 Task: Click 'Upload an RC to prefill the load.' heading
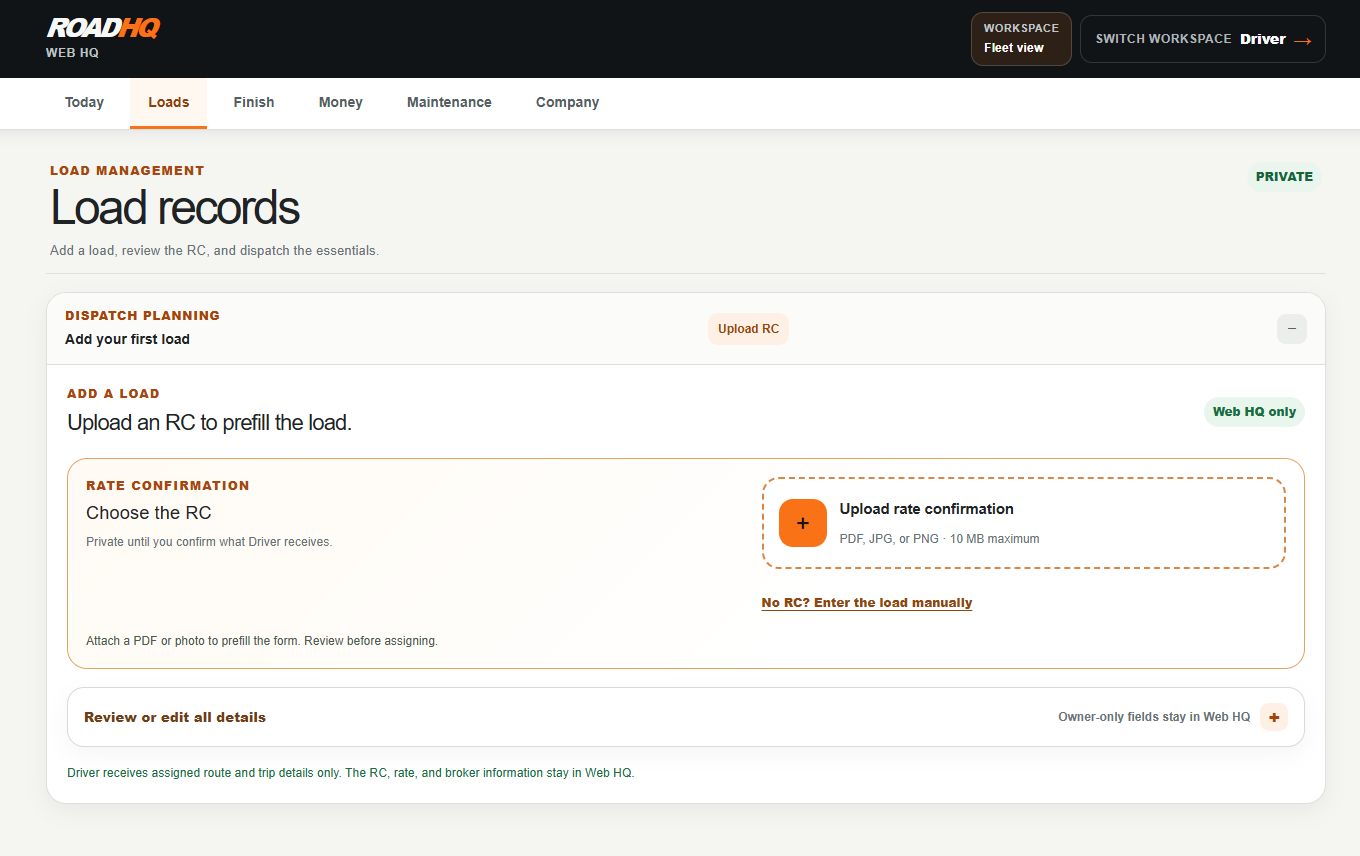[209, 423]
